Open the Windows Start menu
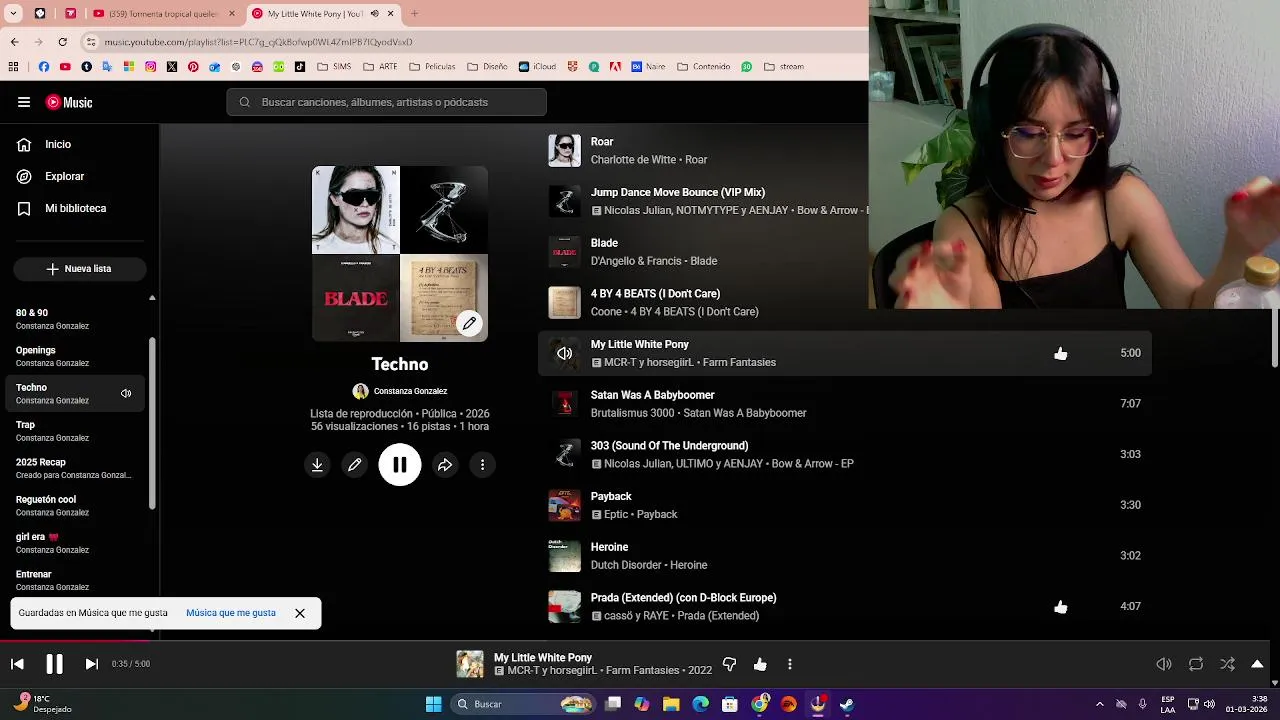The width and height of the screenshot is (1280, 720). pyautogui.click(x=433, y=704)
